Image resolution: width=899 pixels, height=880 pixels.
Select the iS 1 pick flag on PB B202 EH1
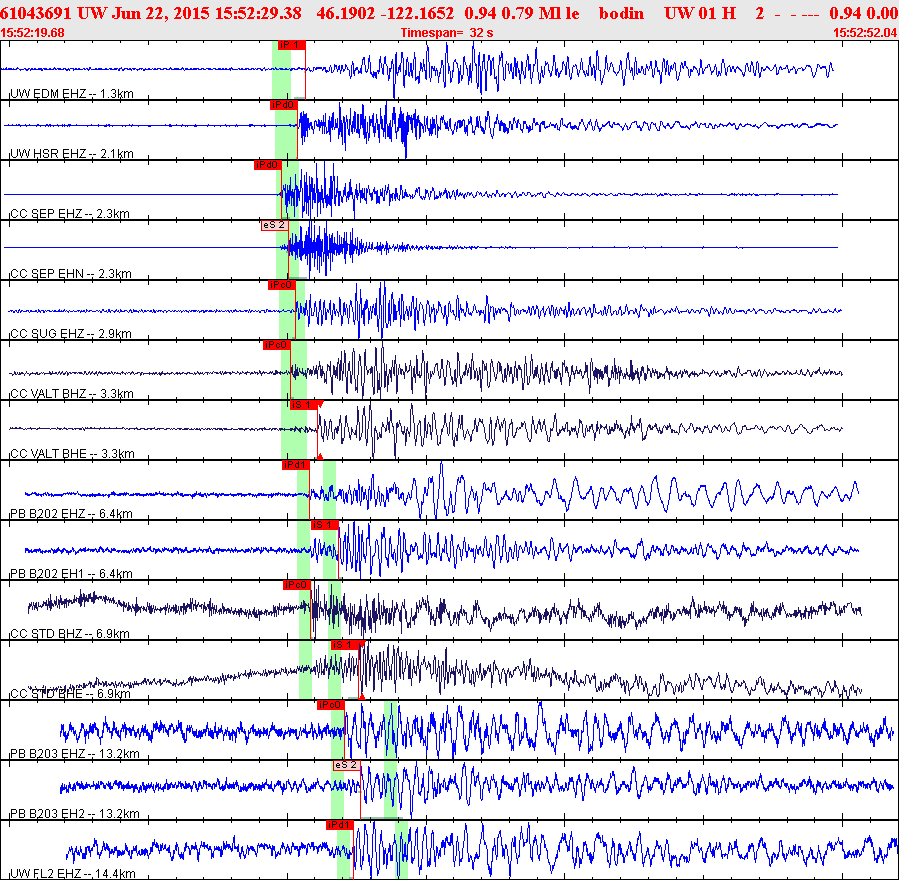[325, 525]
